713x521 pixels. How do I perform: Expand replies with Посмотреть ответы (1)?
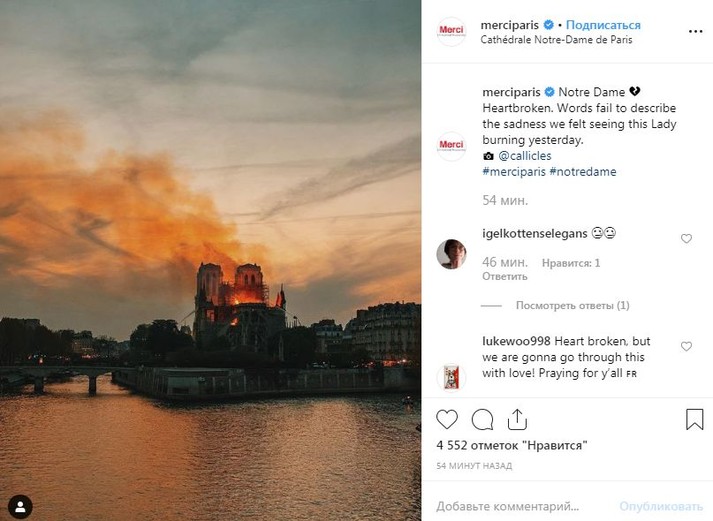point(572,305)
